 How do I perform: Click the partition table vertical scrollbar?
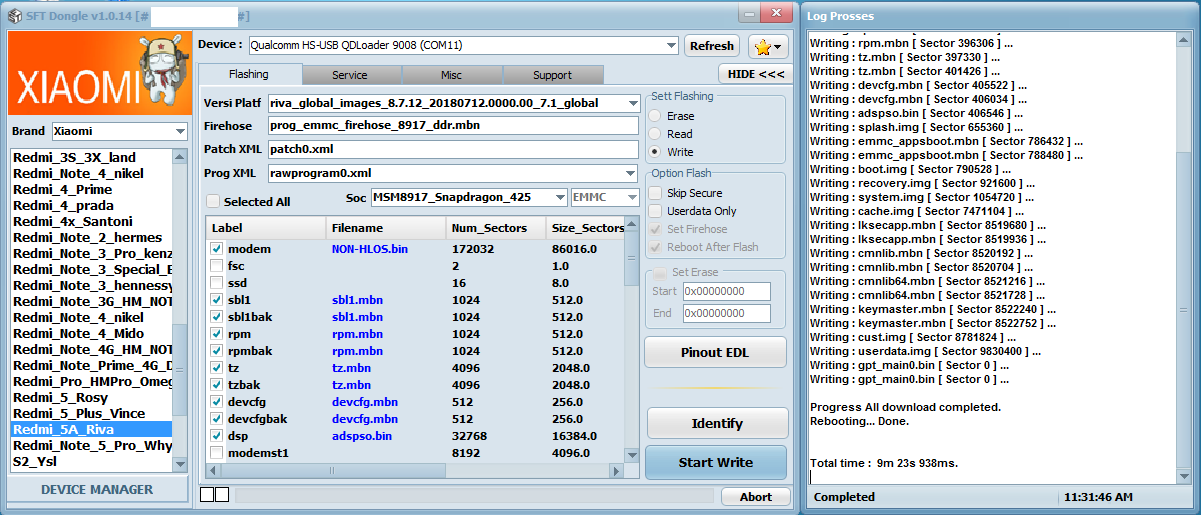(x=631, y=339)
